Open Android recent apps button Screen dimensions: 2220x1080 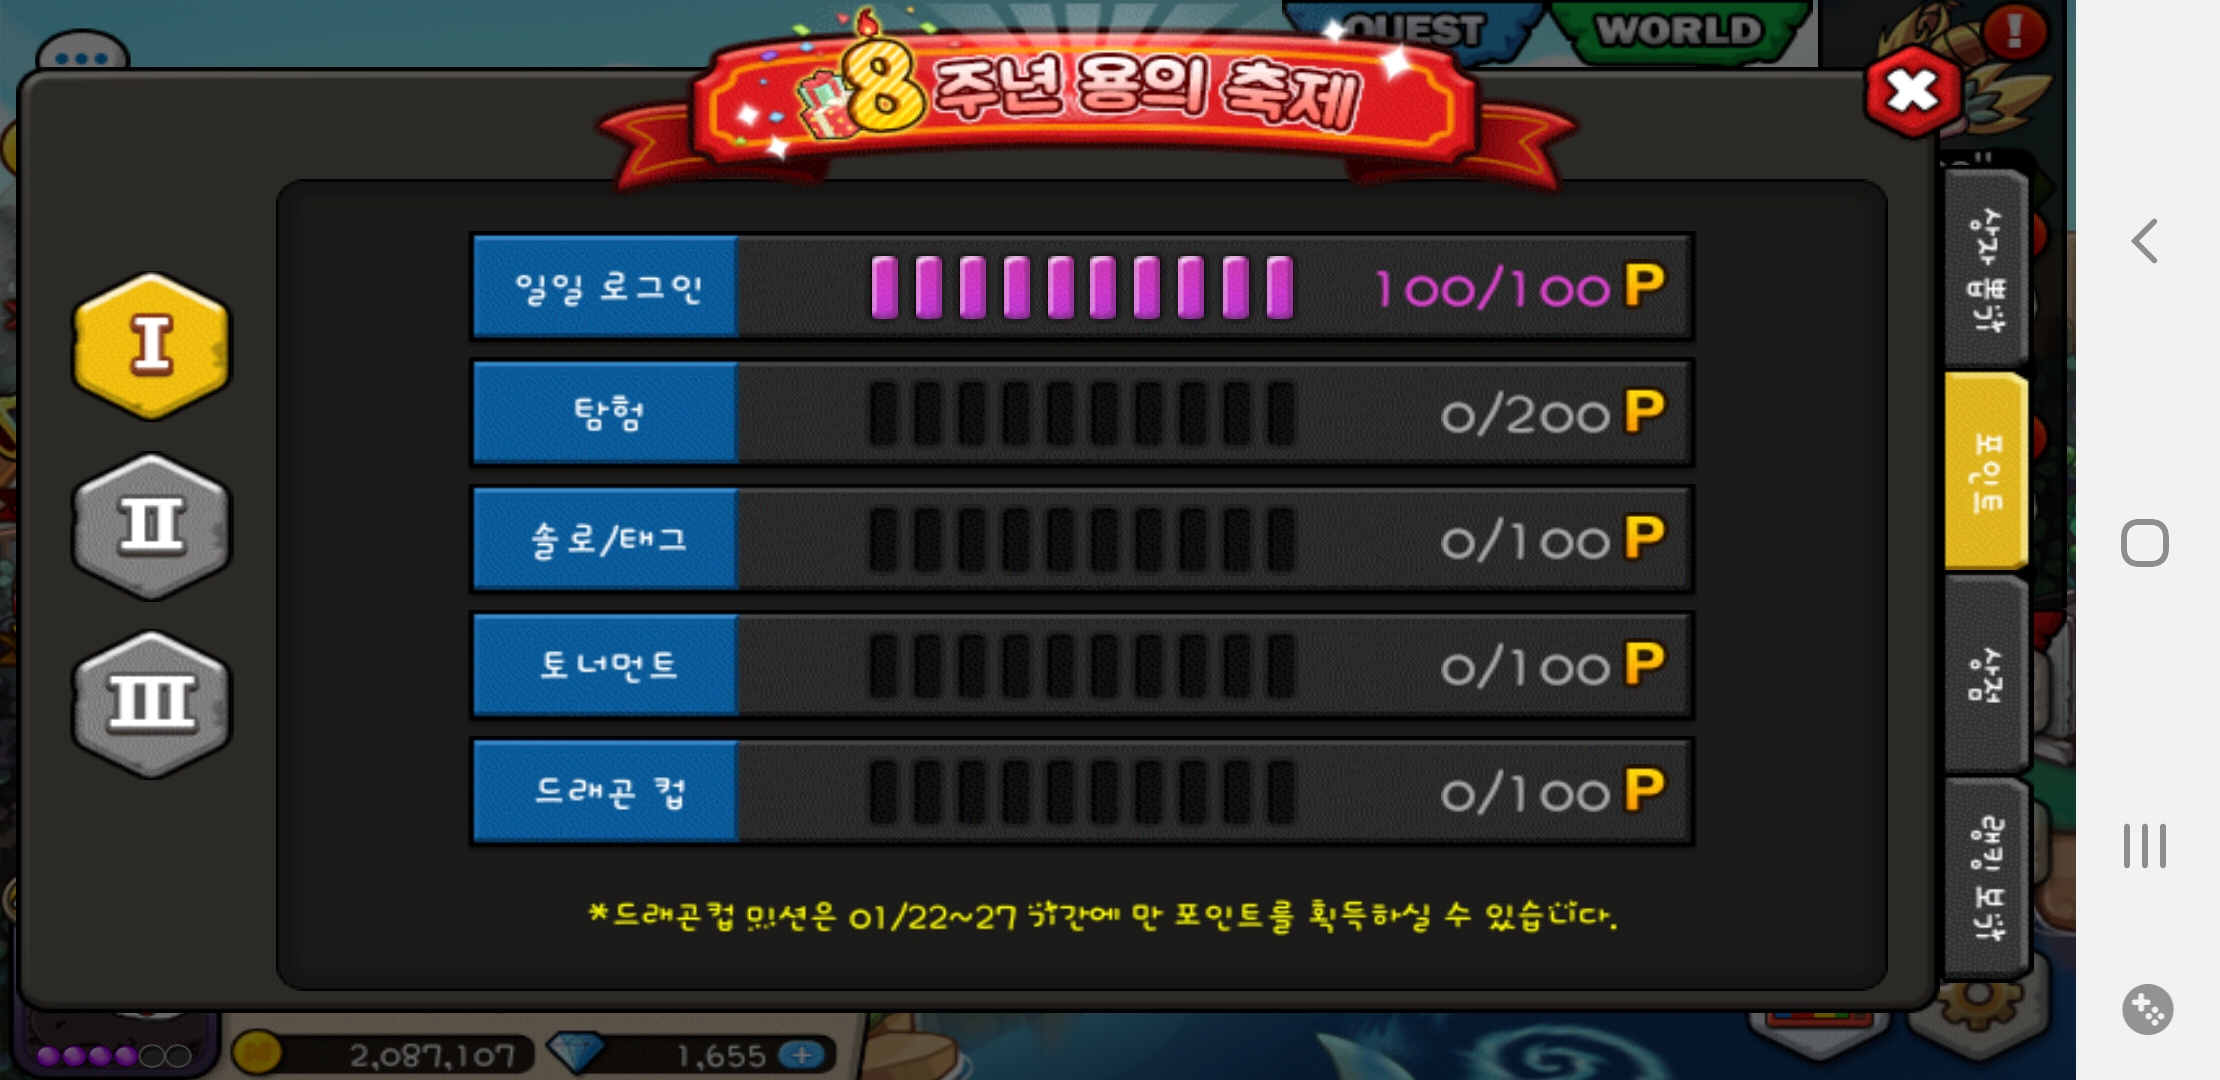click(x=2145, y=846)
